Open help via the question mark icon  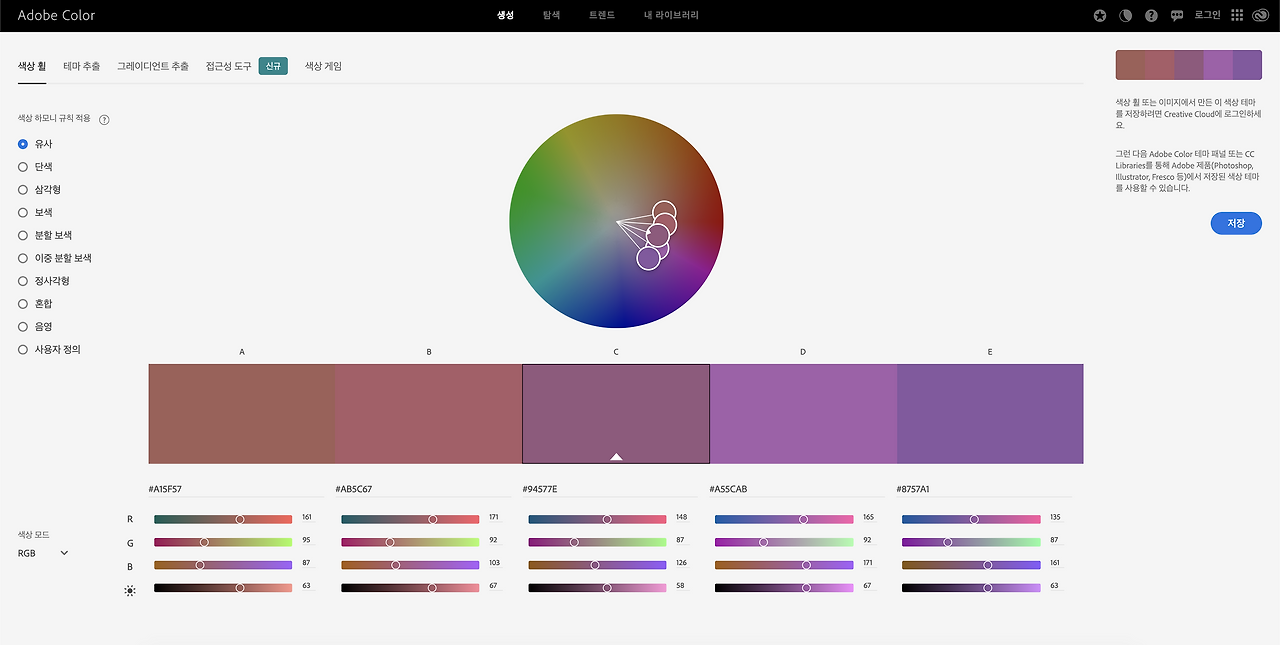pyautogui.click(x=1151, y=16)
